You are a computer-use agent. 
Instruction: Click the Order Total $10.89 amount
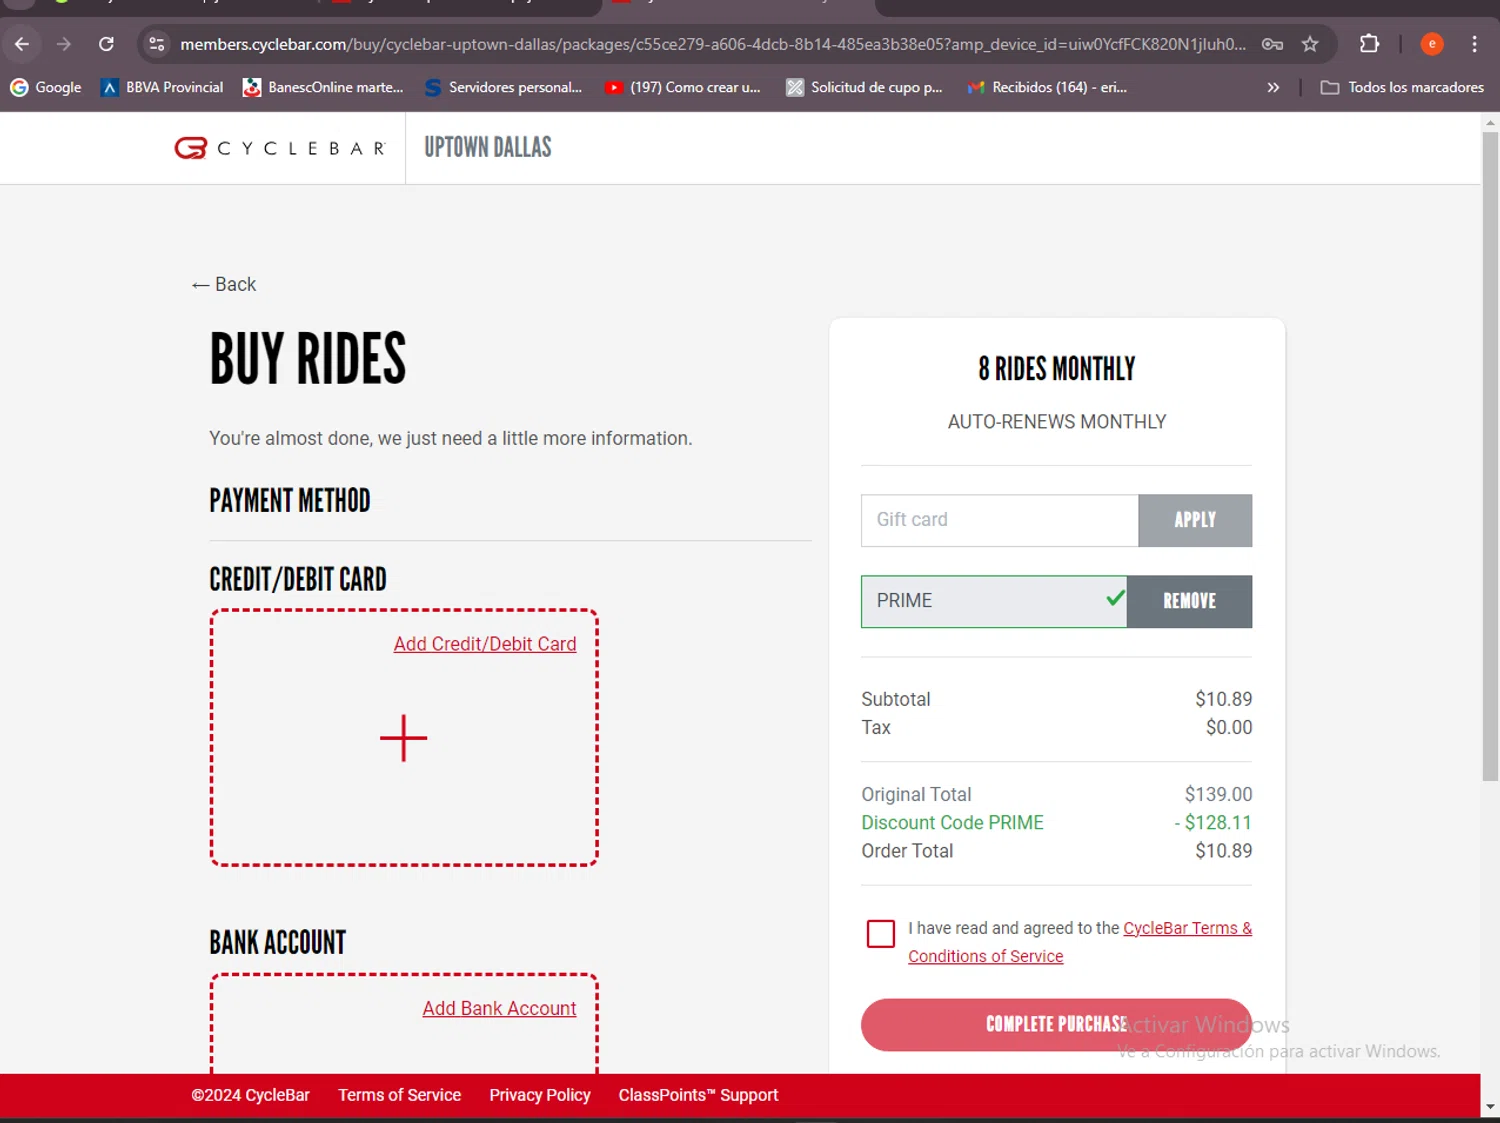pyautogui.click(x=1223, y=851)
